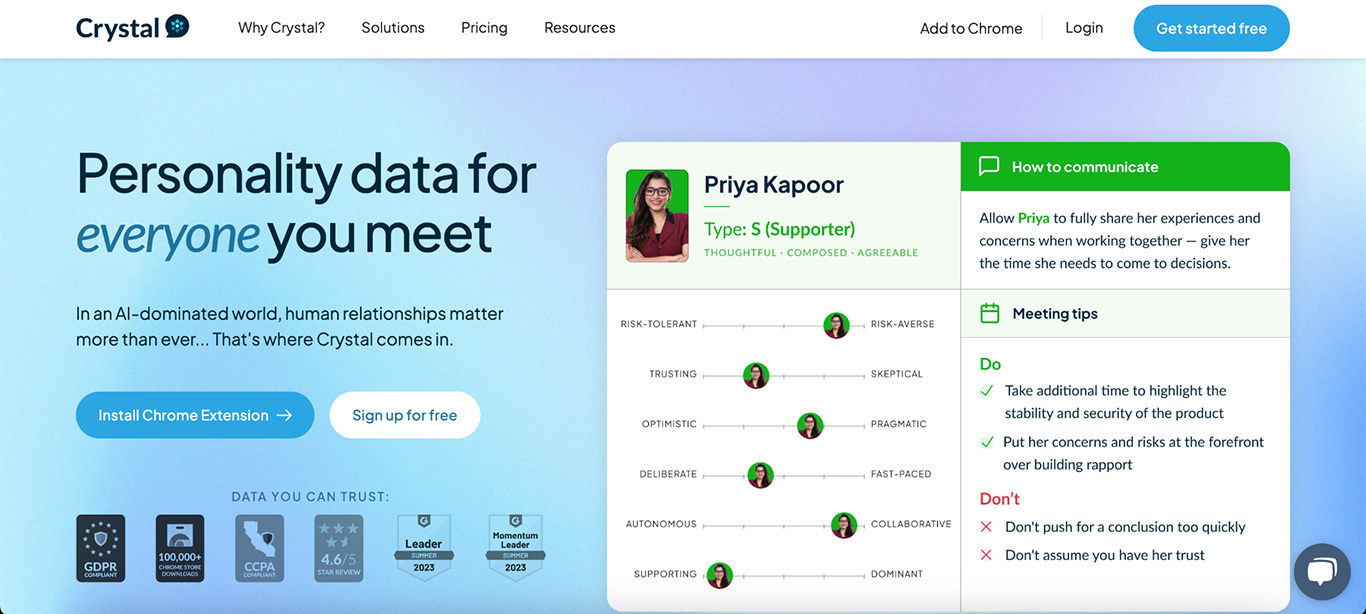
Task: Click the Deliberate to Fast-Paced slider marker
Action: 761,475
